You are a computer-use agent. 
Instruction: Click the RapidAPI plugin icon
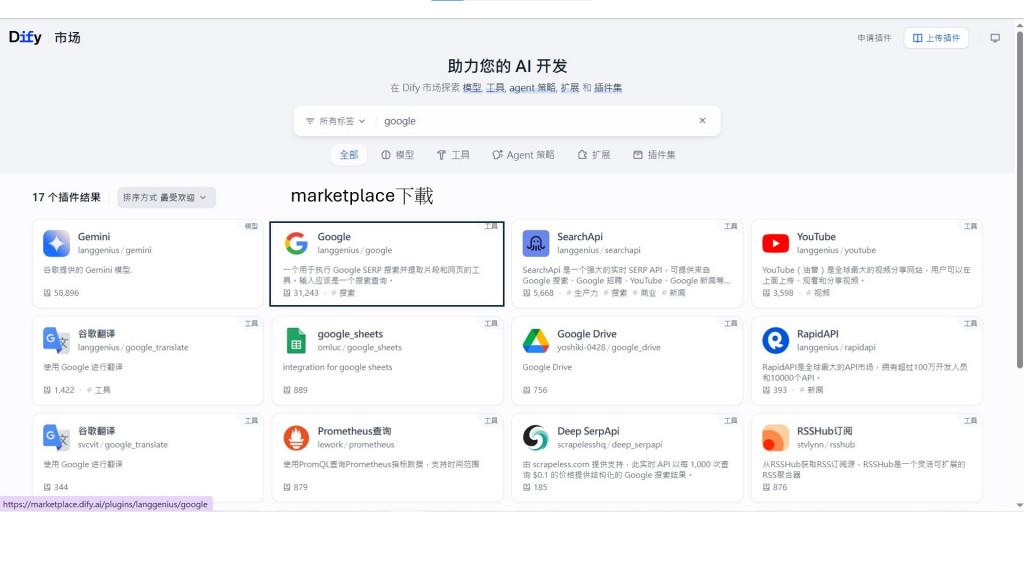coord(775,340)
